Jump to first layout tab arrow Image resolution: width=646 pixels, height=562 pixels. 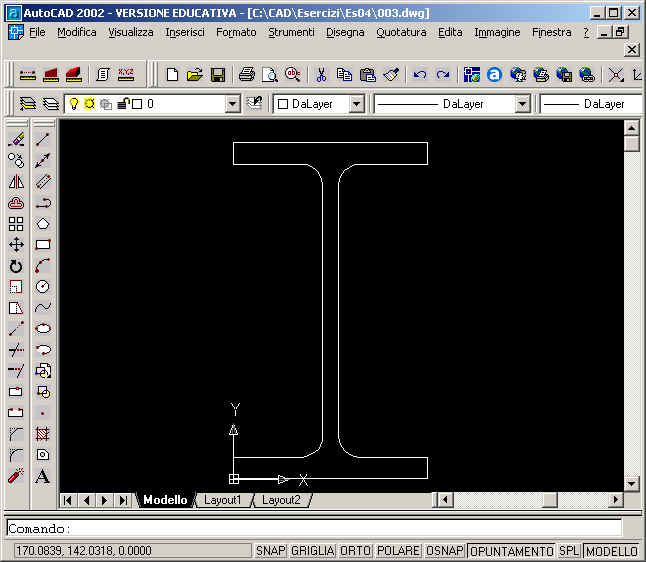pos(68,500)
